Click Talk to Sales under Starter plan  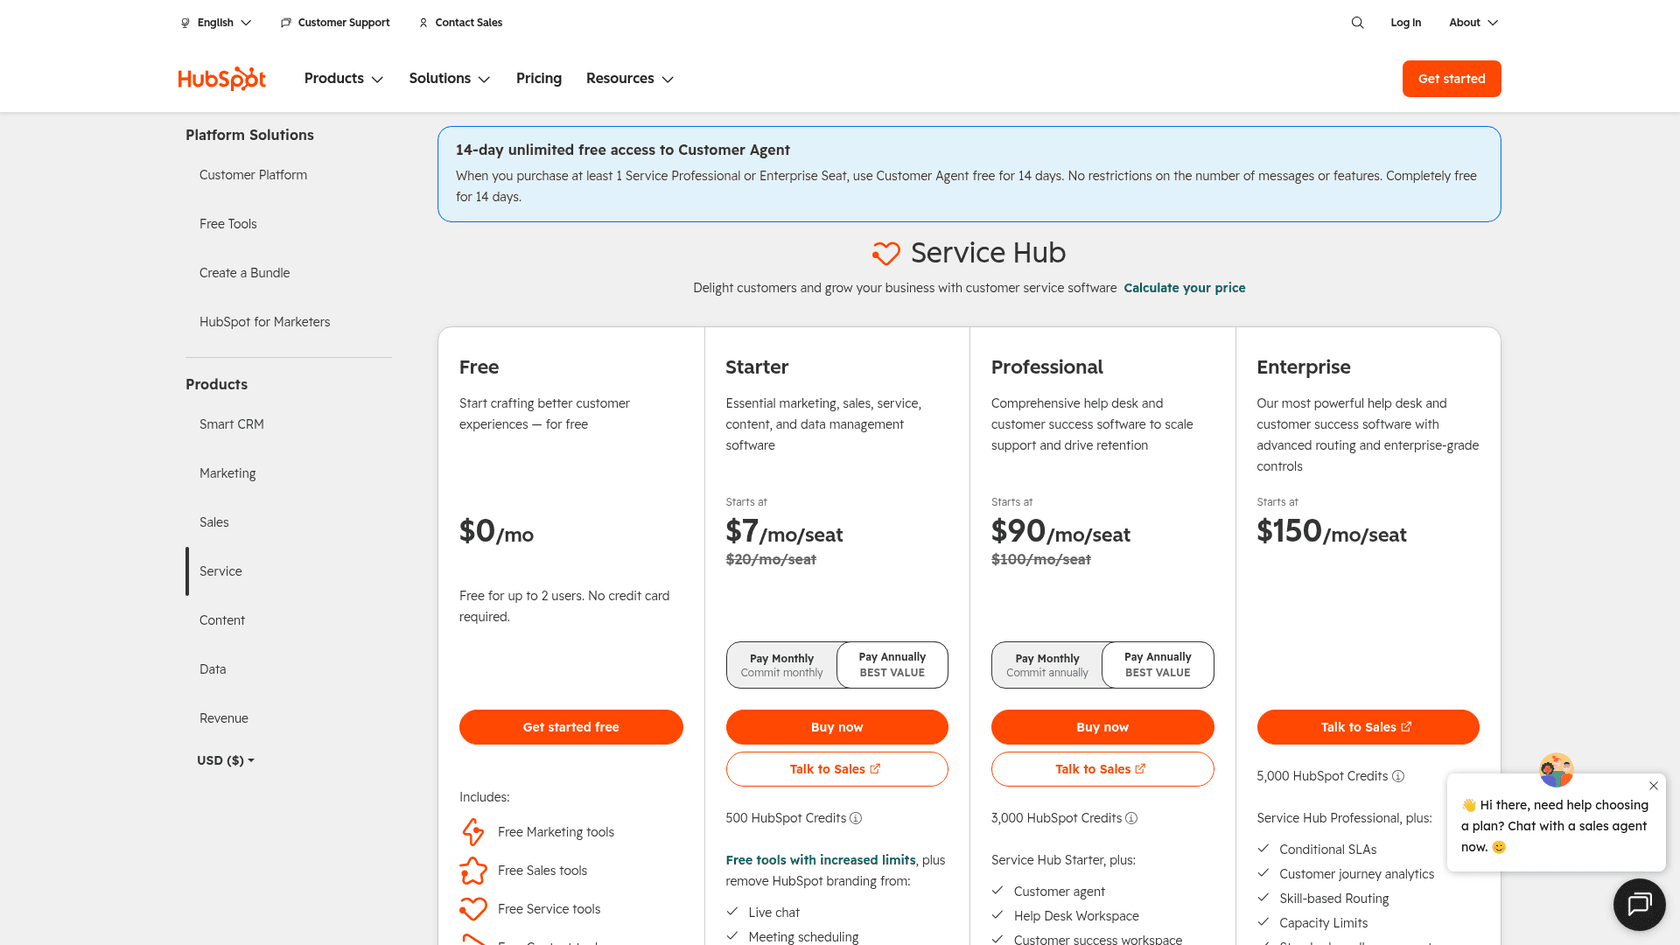pos(837,769)
